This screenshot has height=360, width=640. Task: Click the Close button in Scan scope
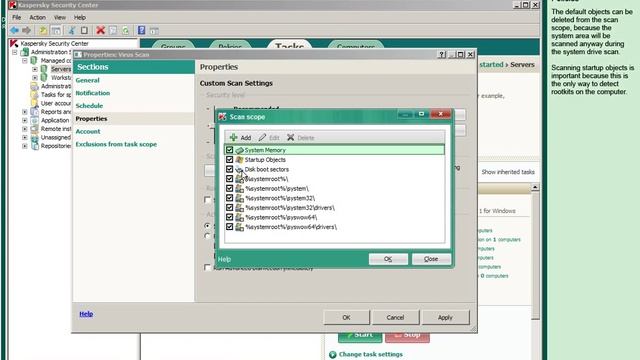click(431, 259)
